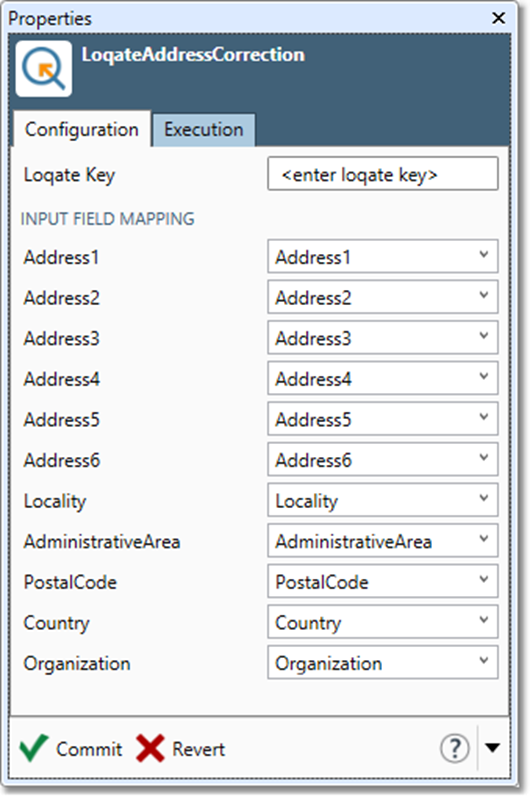Open the Organization mapping dropdown
530x798 pixels.
pos(383,663)
